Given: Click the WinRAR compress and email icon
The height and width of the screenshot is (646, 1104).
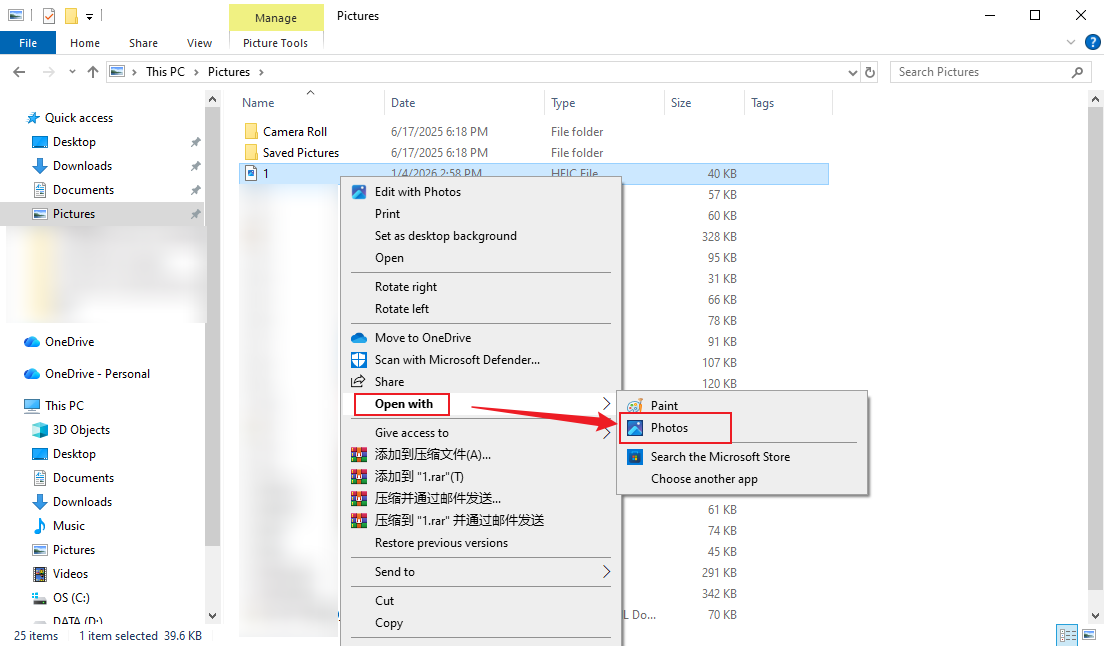Looking at the screenshot, I should click(359, 498).
